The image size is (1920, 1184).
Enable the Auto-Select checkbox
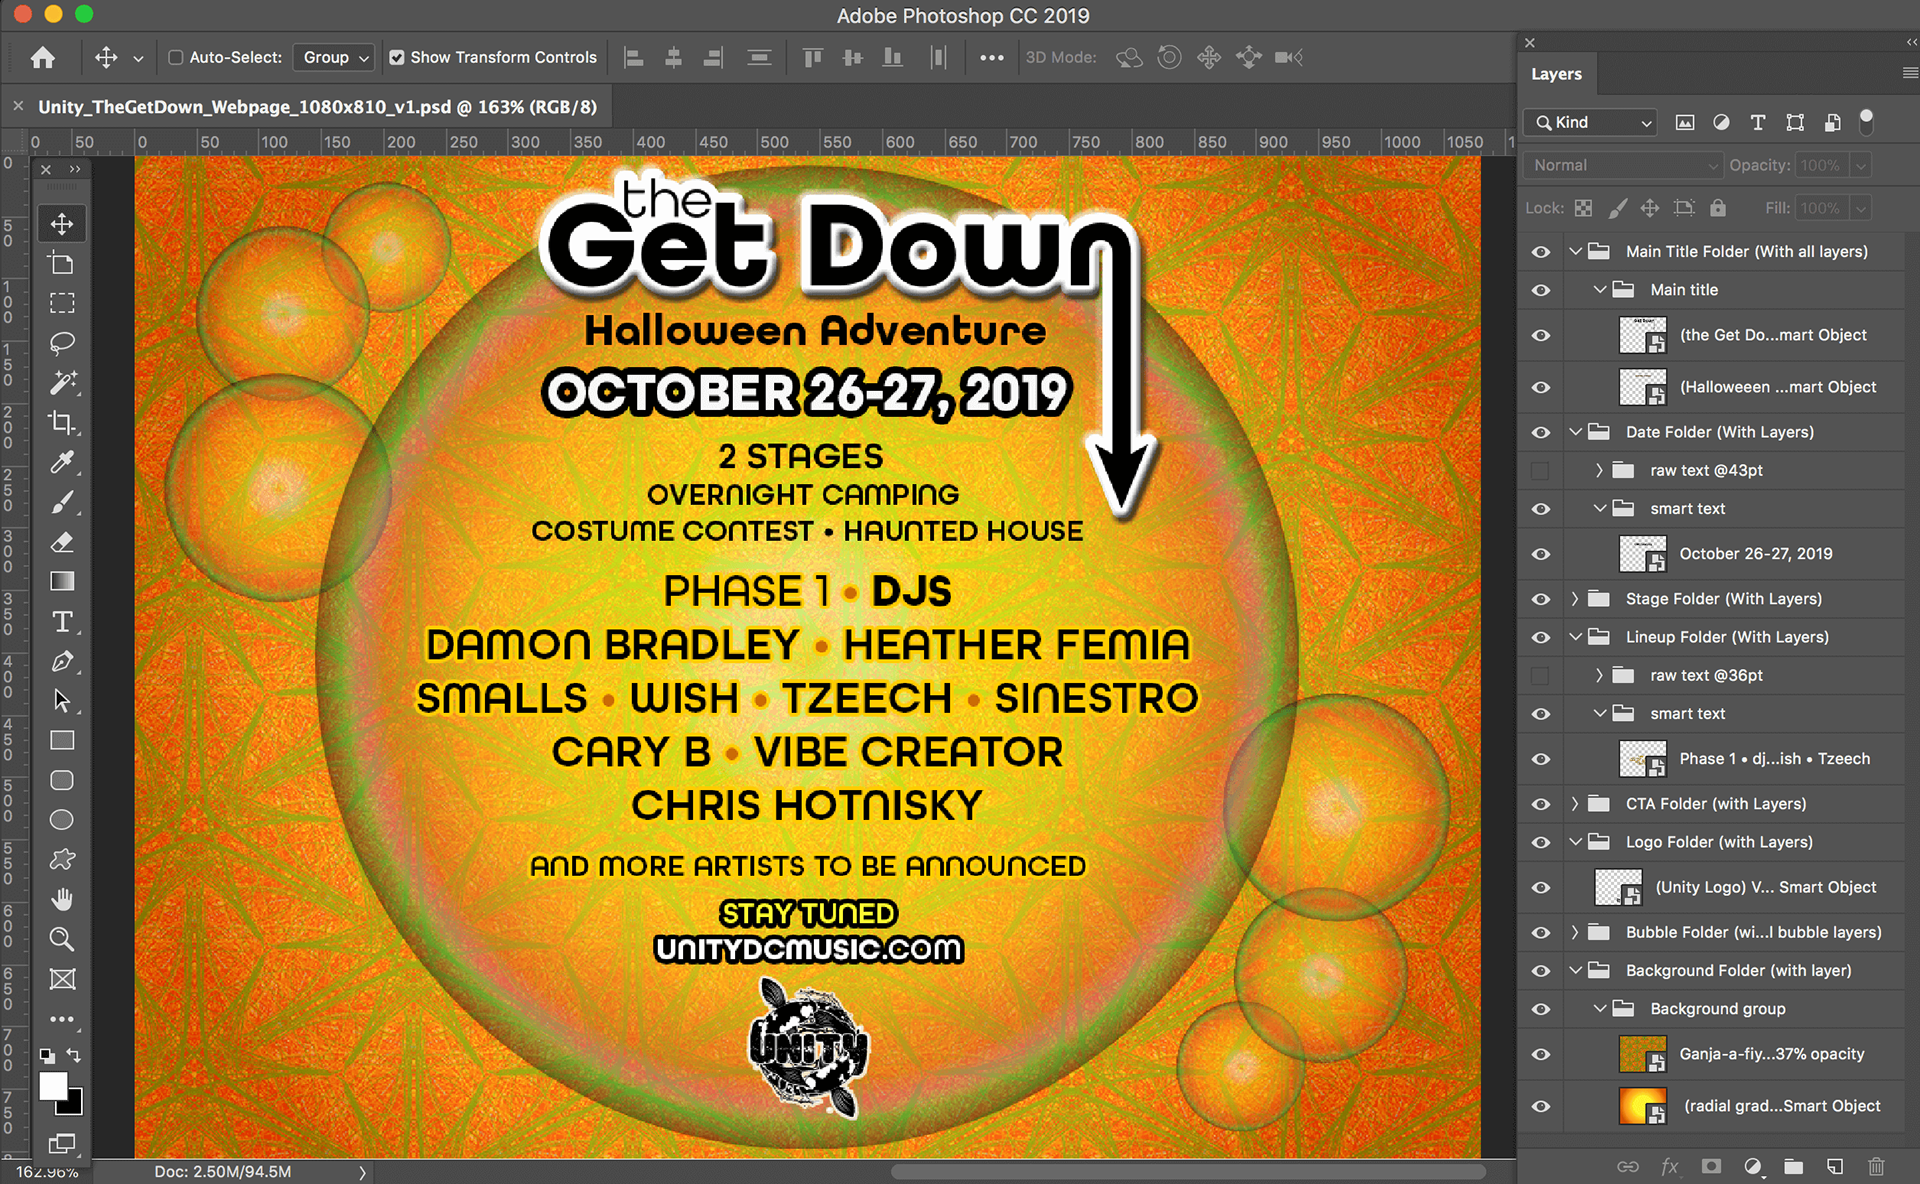coord(176,58)
